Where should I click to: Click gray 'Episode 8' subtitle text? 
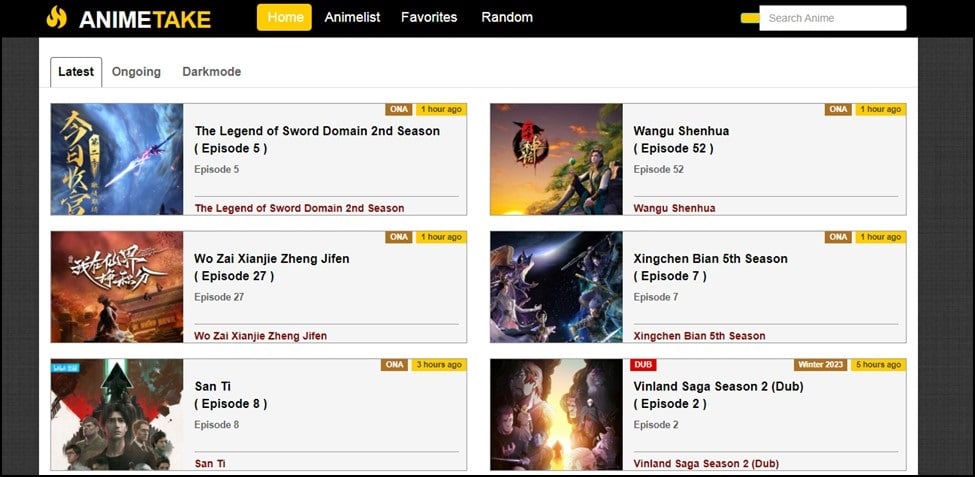216,425
